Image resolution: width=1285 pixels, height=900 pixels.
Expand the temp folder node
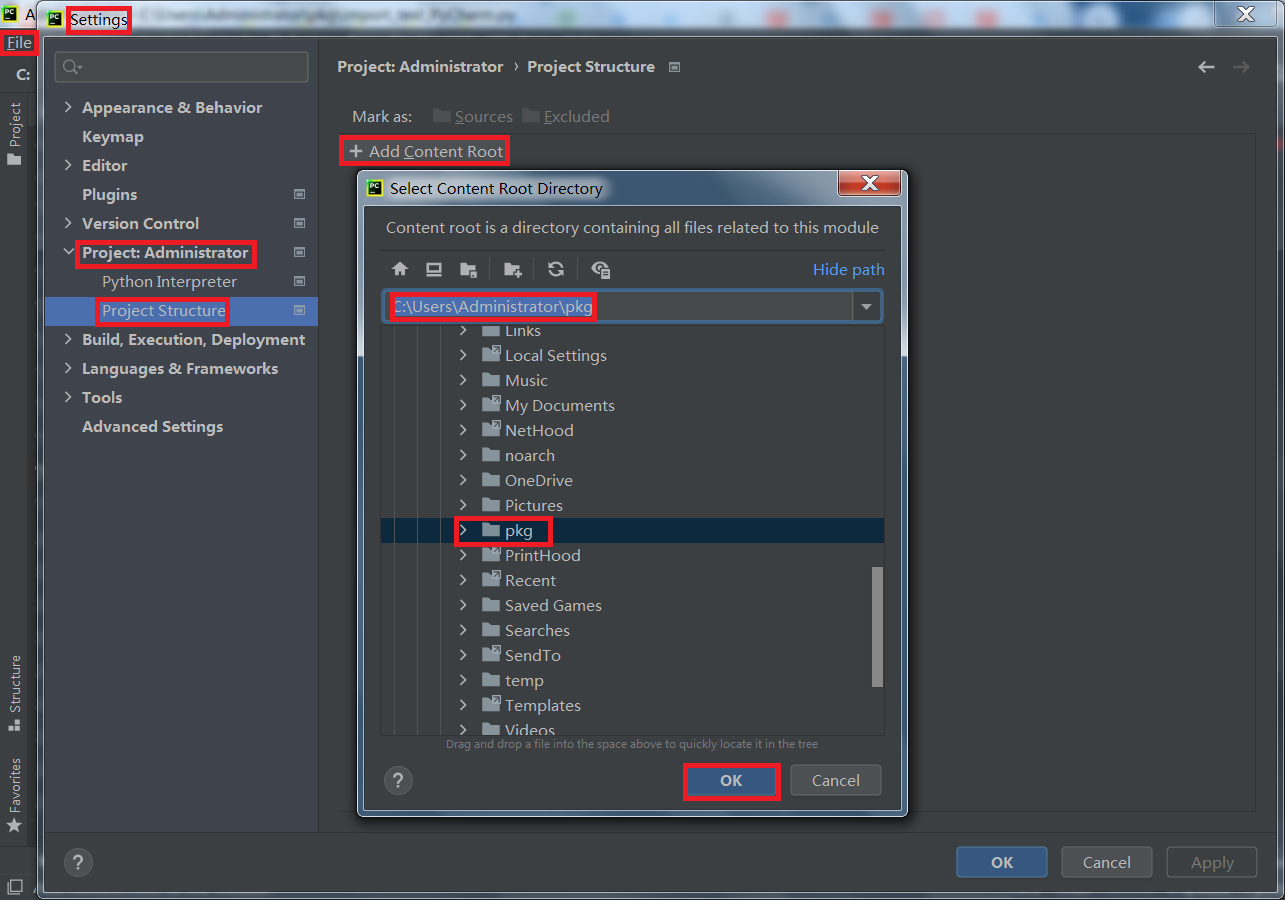coord(463,680)
